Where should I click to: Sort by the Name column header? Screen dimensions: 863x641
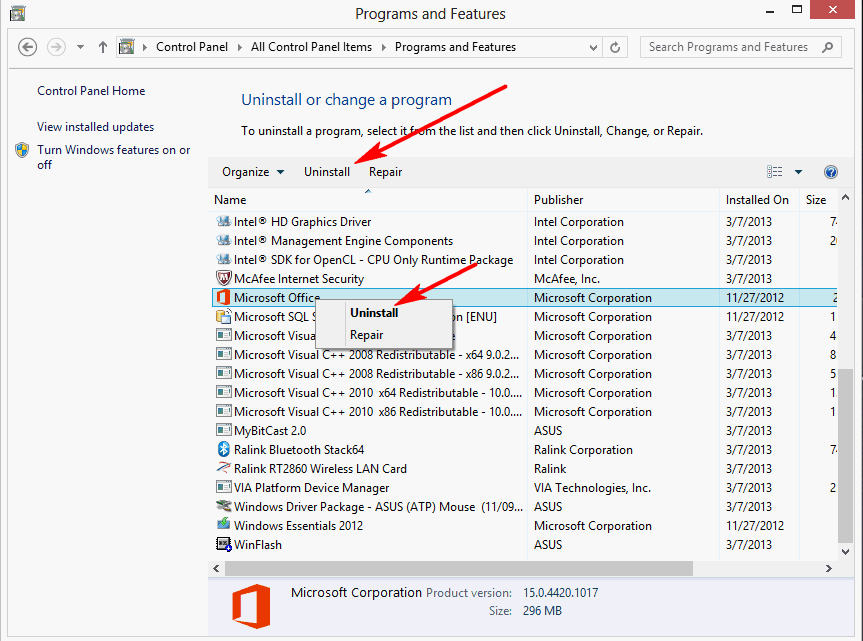pyautogui.click(x=368, y=200)
